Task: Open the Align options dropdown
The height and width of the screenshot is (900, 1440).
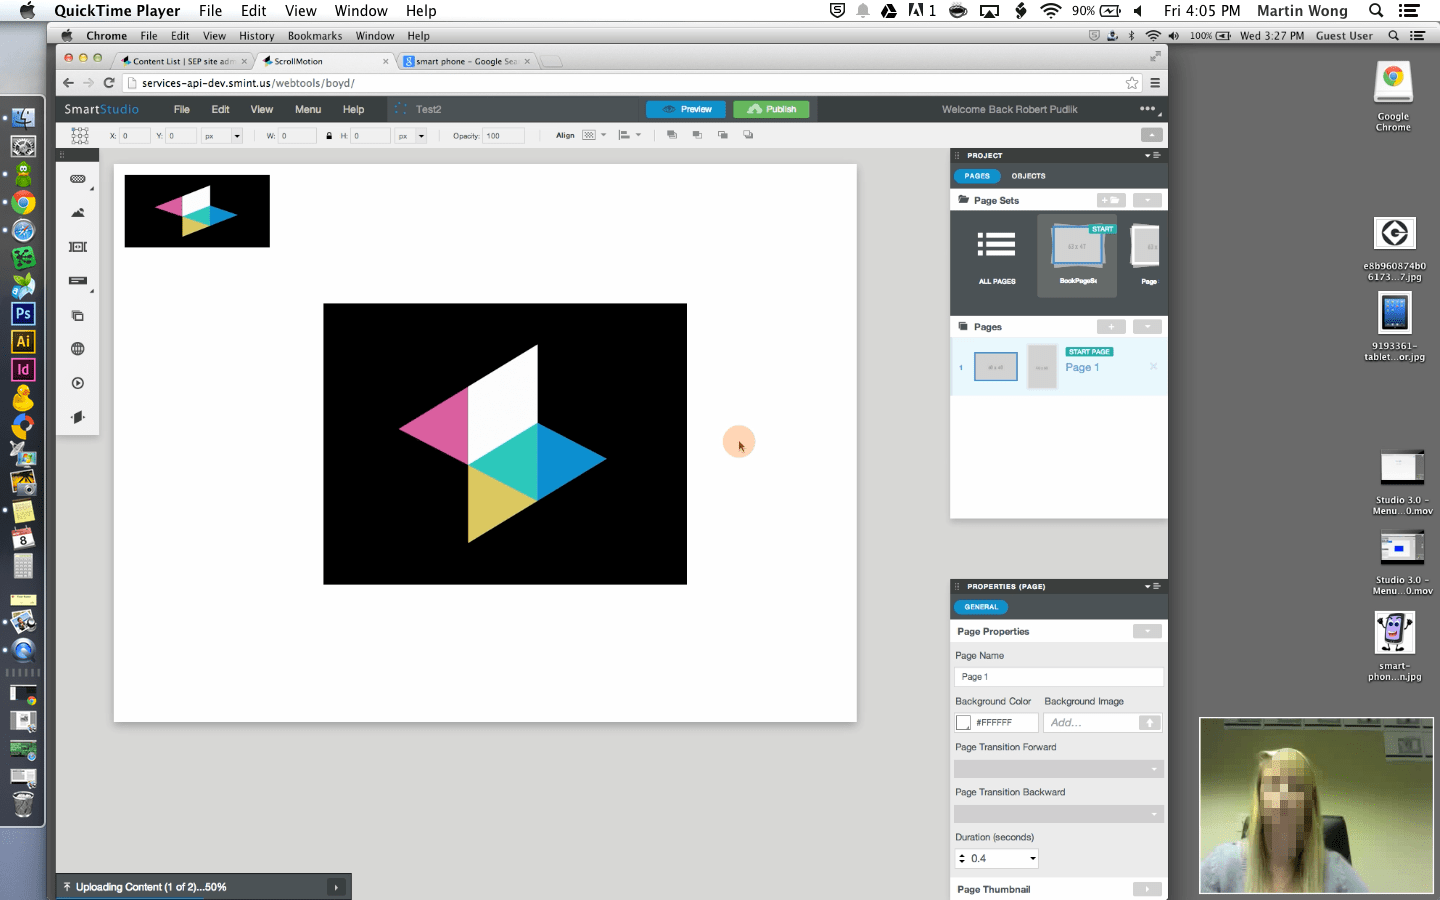Action: tap(602, 134)
